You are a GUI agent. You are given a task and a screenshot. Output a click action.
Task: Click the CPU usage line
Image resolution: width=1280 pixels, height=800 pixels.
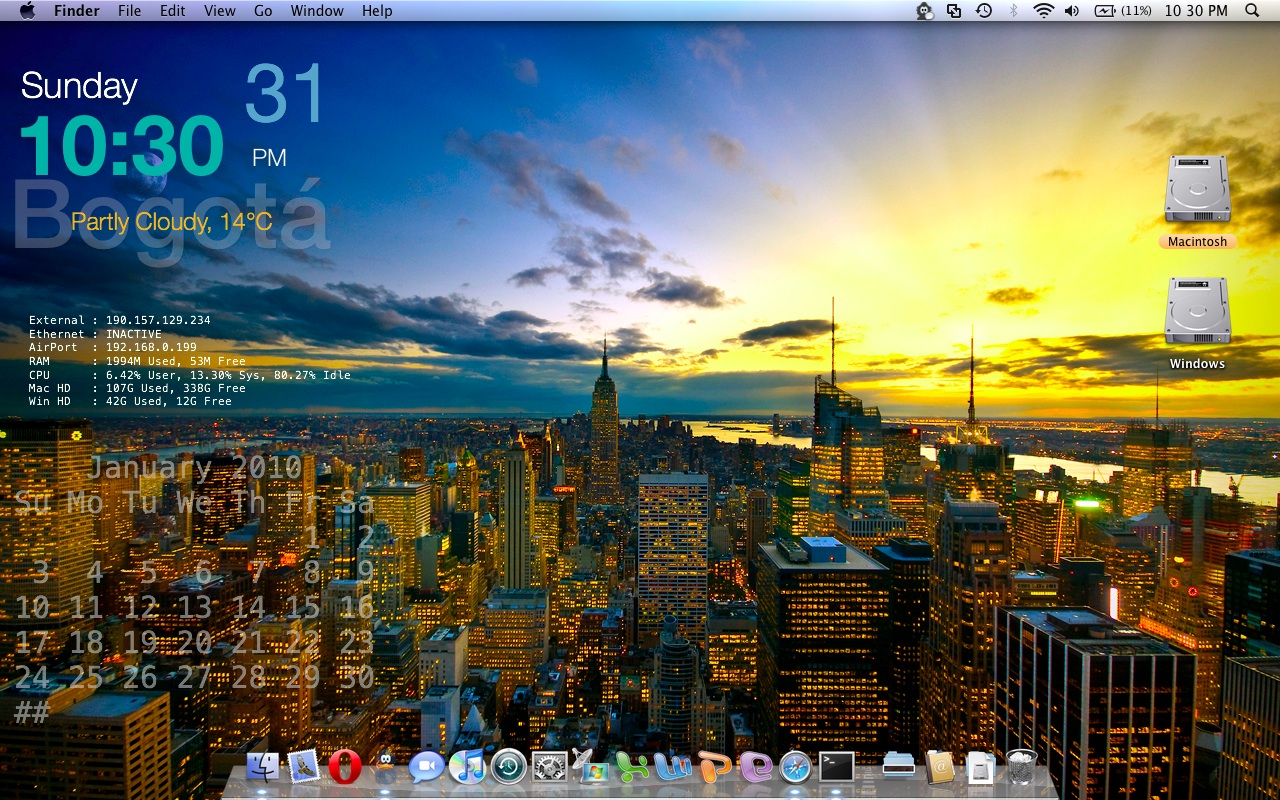tap(190, 374)
